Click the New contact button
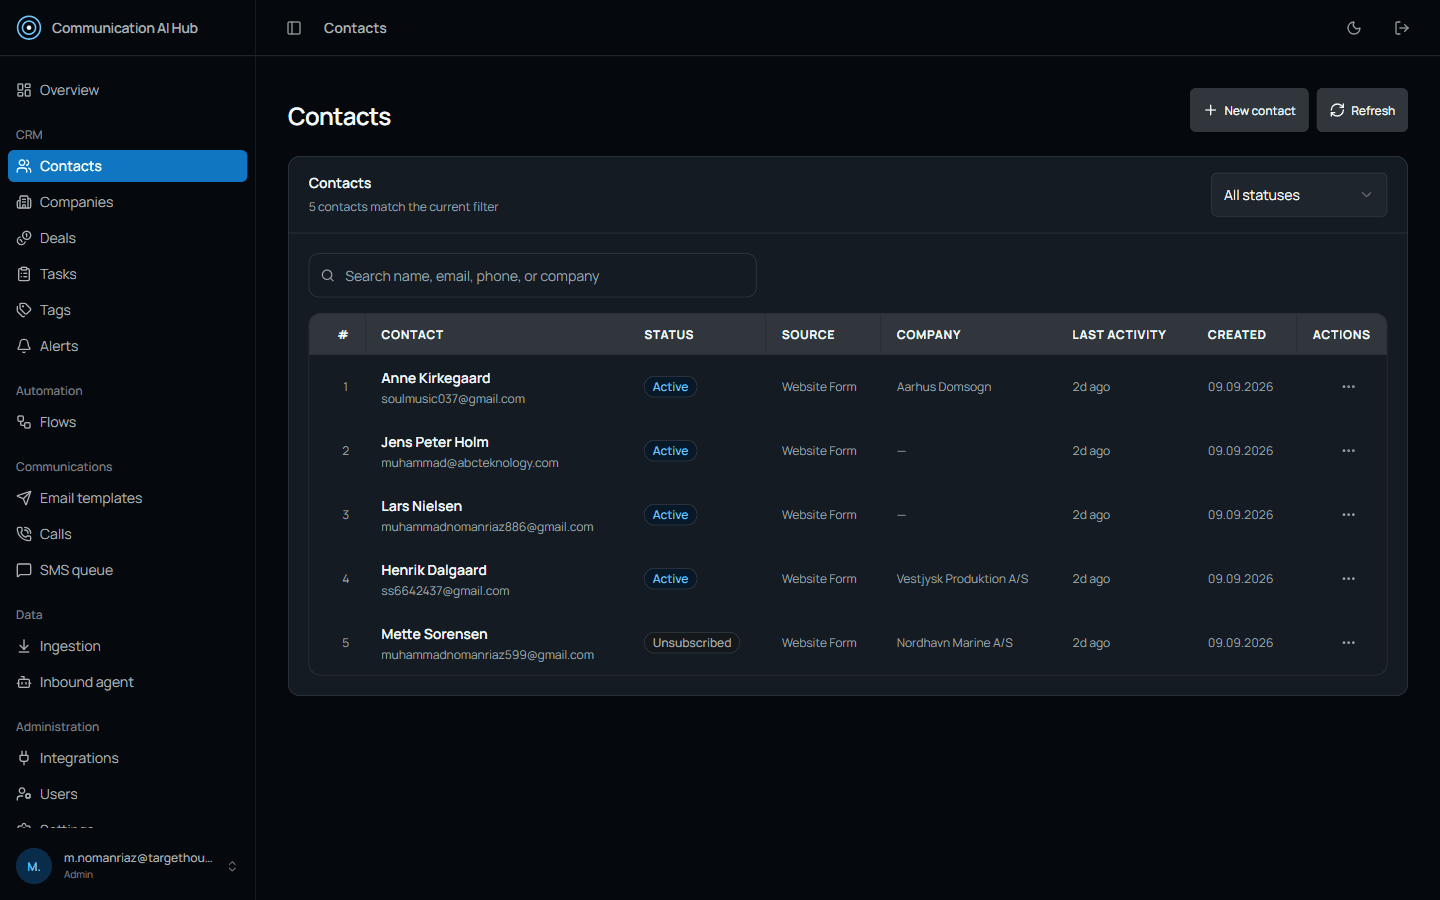Image resolution: width=1440 pixels, height=900 pixels. [1249, 110]
